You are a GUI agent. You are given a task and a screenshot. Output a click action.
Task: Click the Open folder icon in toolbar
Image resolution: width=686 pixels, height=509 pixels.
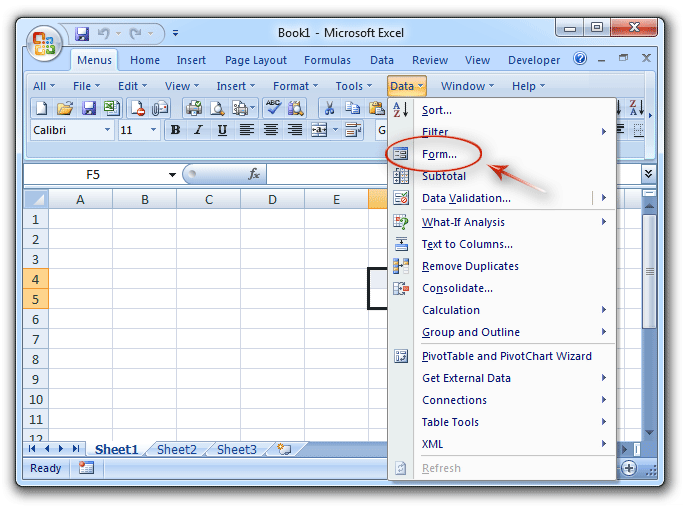coord(65,108)
